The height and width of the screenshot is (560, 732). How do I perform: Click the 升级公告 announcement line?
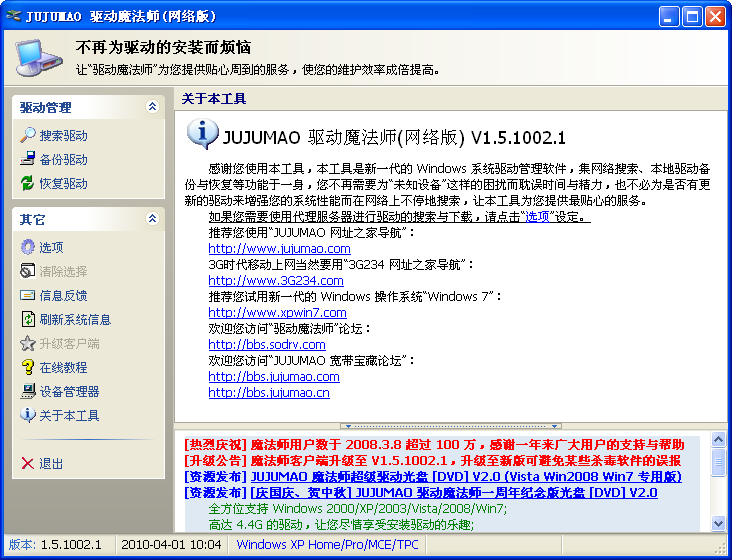coord(433,461)
